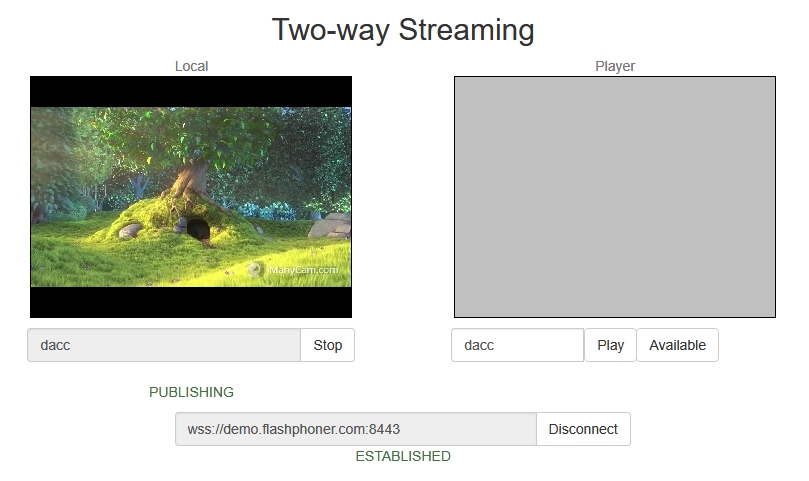Click the Player label above the gray panel
The image size is (809, 481).
click(x=615, y=66)
